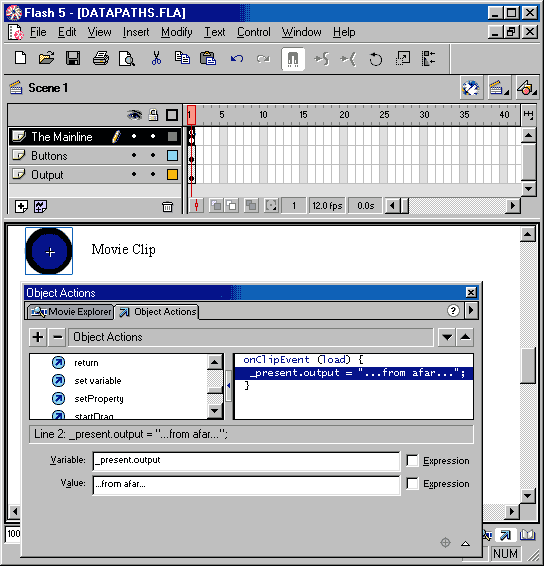Cut selection with the scissors icon

[x=156, y=58]
